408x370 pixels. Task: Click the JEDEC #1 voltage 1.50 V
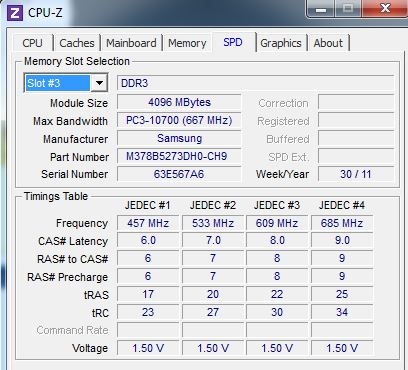click(x=148, y=348)
